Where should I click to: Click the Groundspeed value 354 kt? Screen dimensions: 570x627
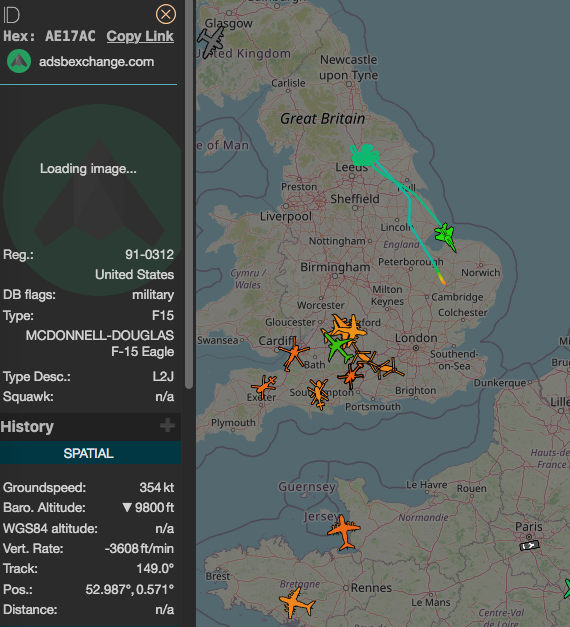click(156, 487)
